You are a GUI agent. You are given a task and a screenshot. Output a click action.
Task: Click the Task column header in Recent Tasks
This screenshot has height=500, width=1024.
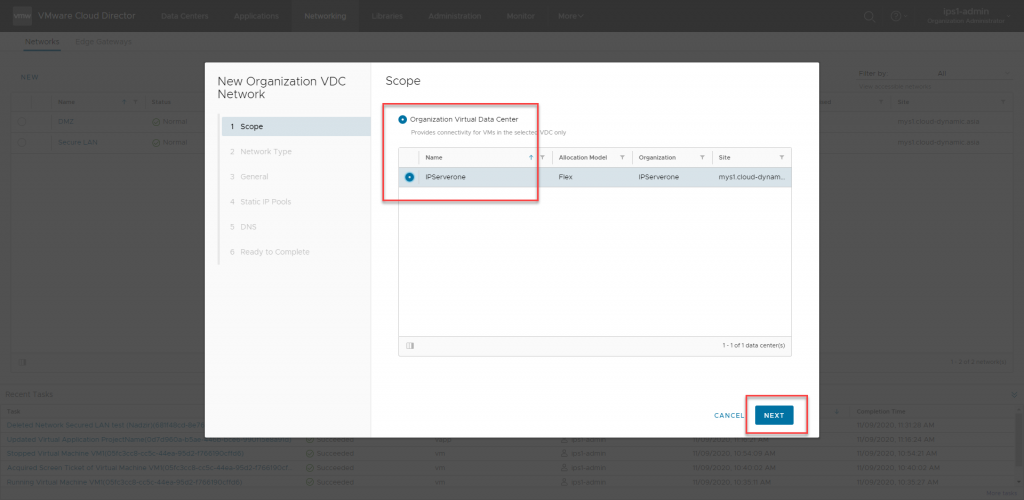13,412
